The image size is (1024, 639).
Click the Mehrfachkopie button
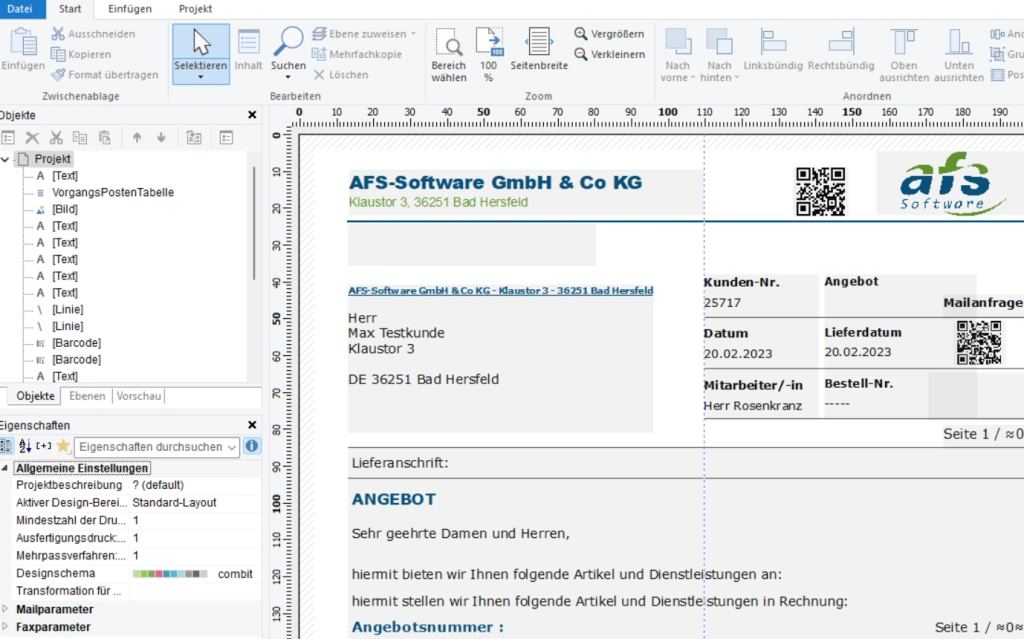click(357, 54)
